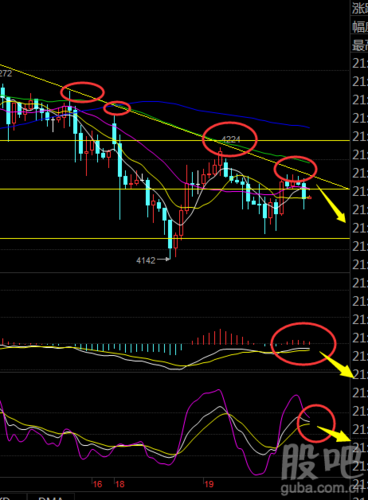Click the 4224 high price label
This screenshot has width=368, height=500.
tap(231, 139)
